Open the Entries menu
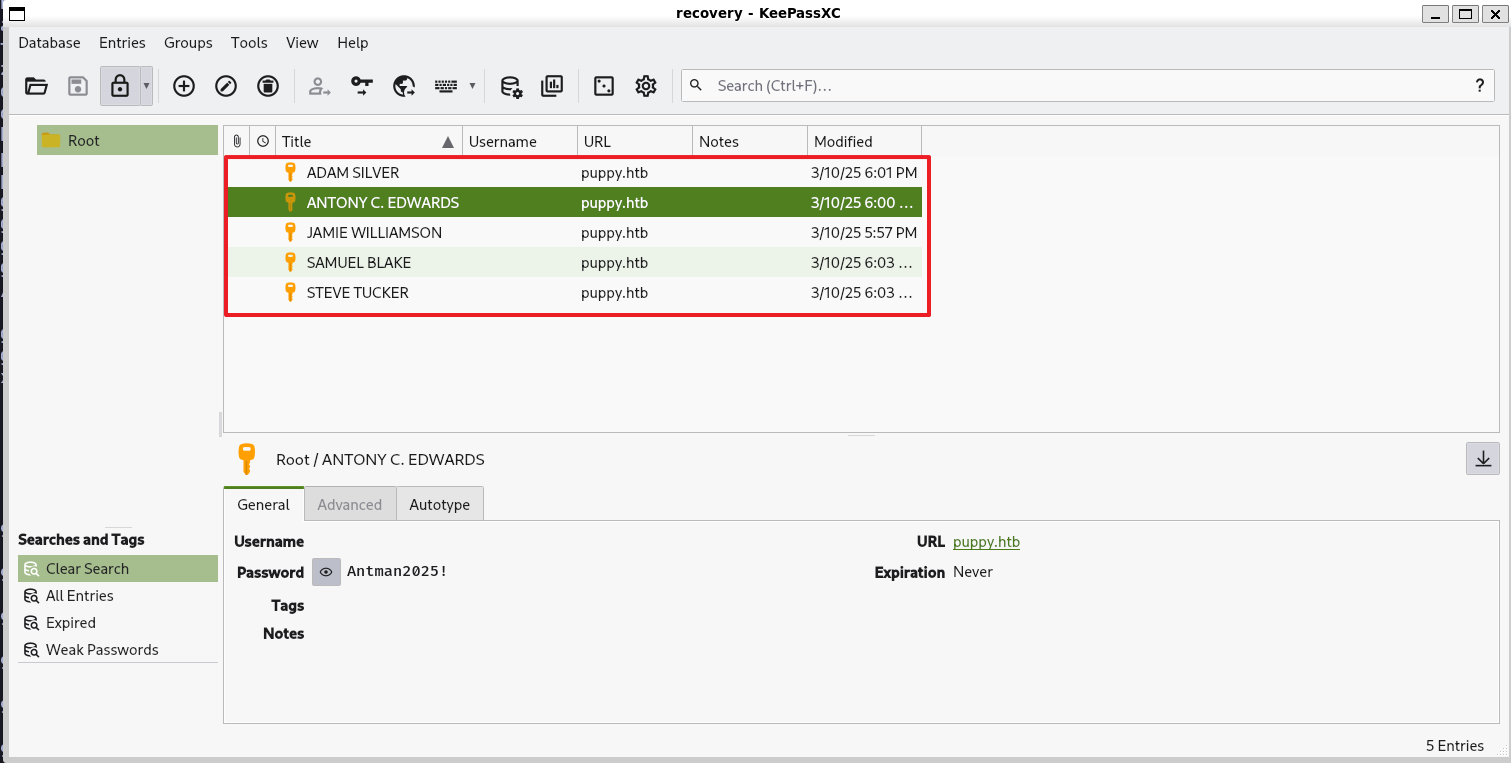 (122, 42)
